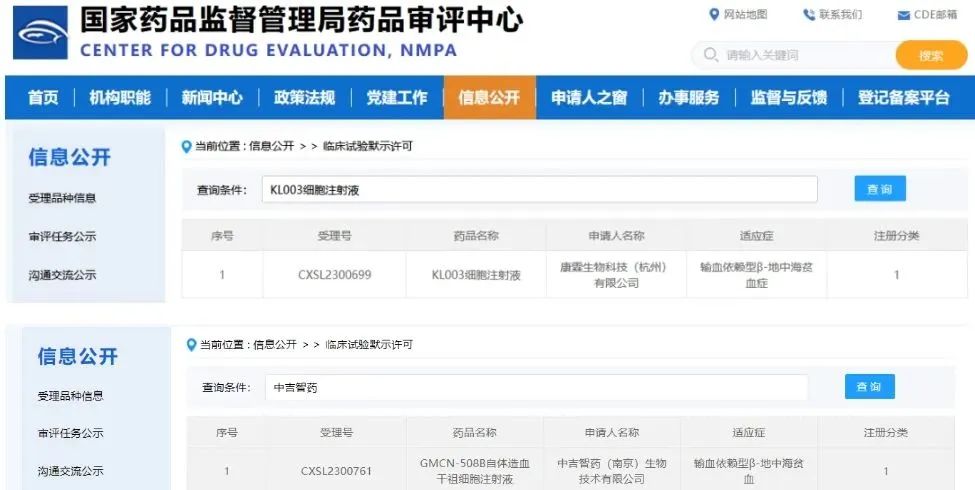Click the search magnifier icon
The height and width of the screenshot is (490, 975).
point(711,55)
